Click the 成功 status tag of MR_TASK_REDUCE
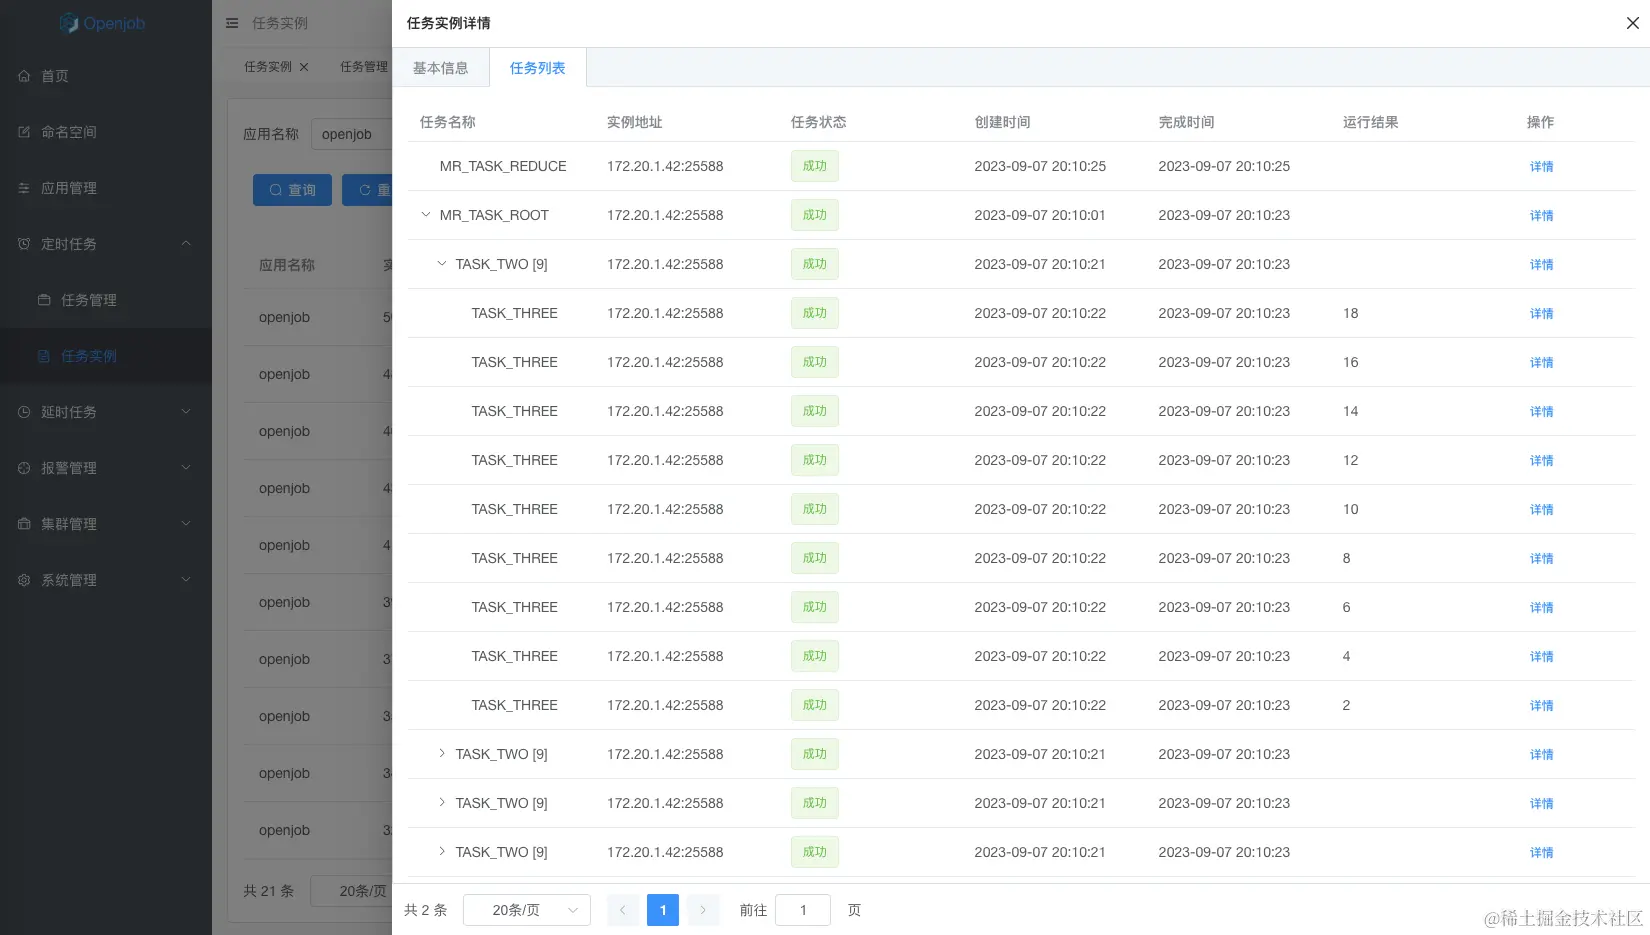 pyautogui.click(x=815, y=166)
